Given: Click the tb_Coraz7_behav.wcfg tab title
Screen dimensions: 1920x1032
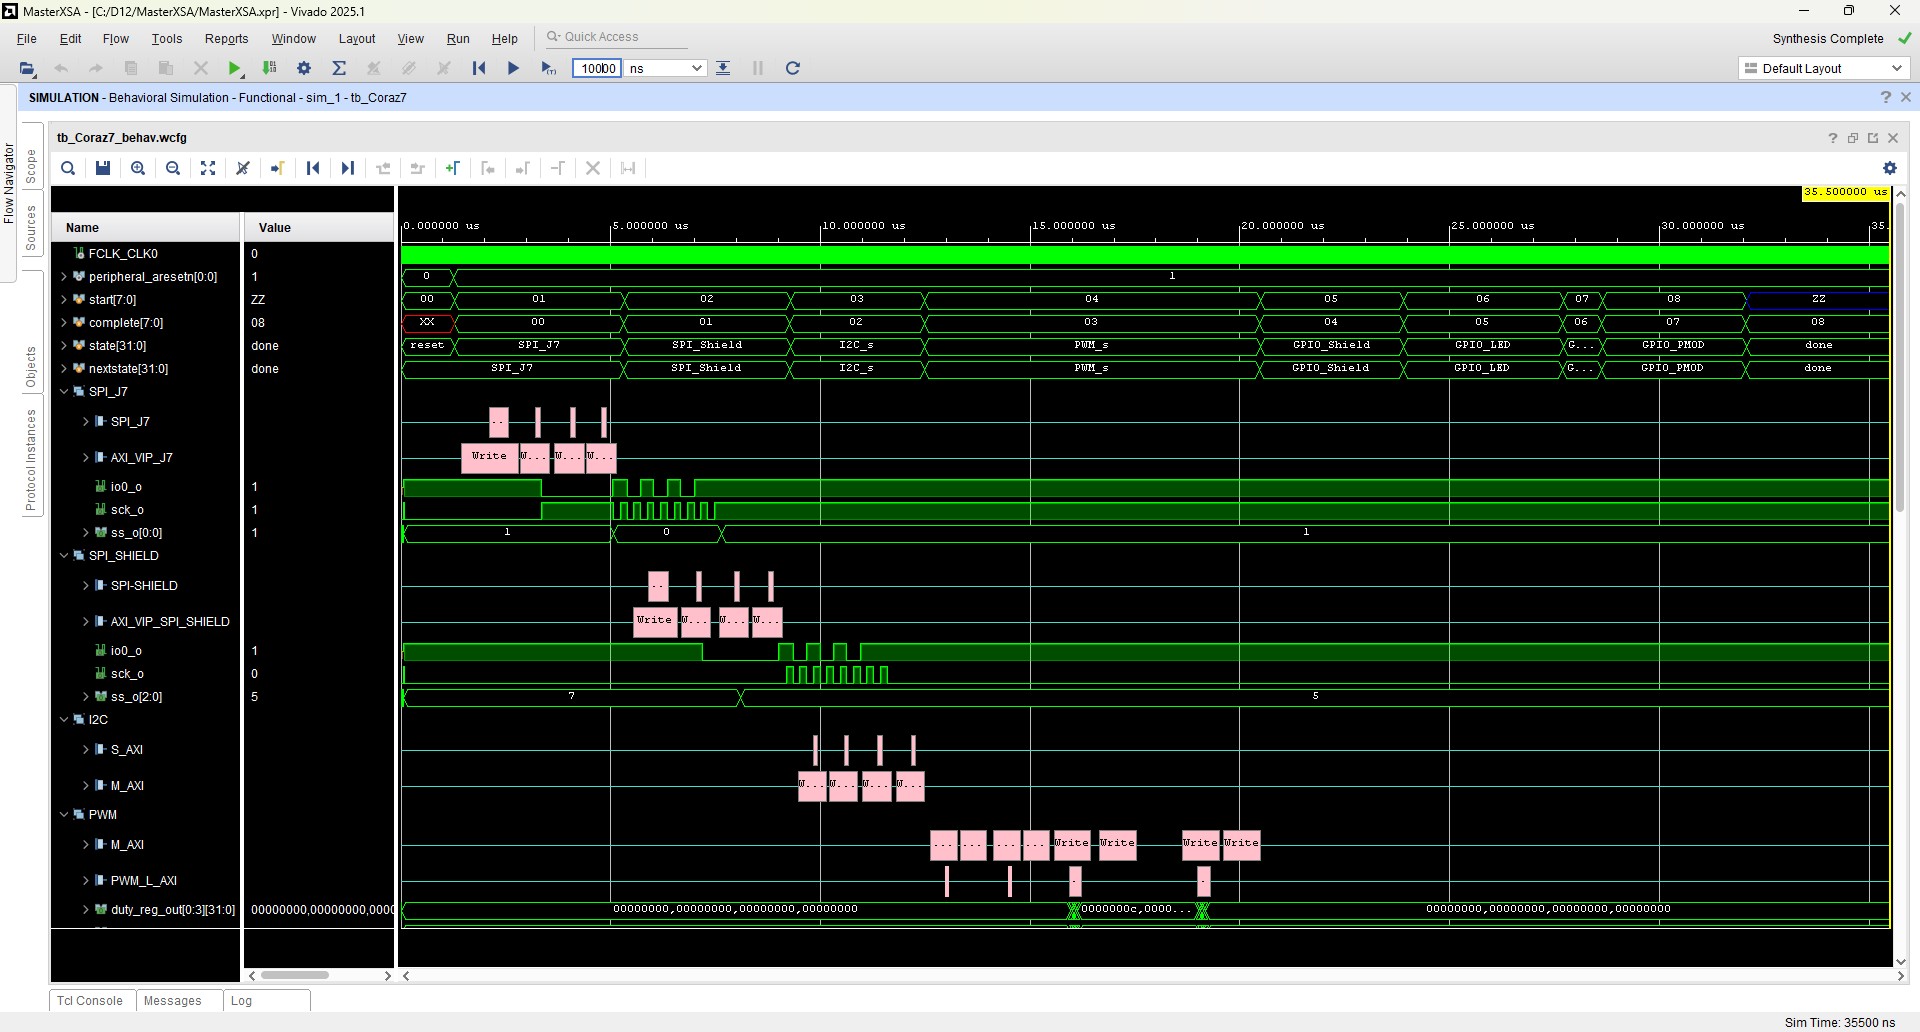Looking at the screenshot, I should pyautogui.click(x=122, y=138).
